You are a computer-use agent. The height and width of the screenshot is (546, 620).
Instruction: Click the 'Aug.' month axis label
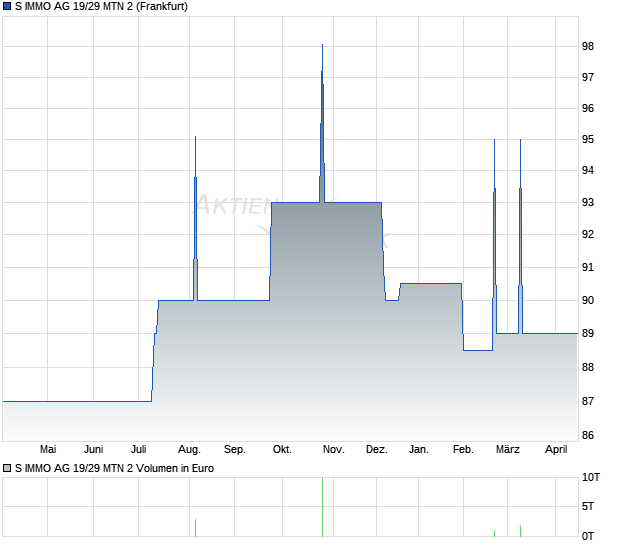pyautogui.click(x=189, y=450)
